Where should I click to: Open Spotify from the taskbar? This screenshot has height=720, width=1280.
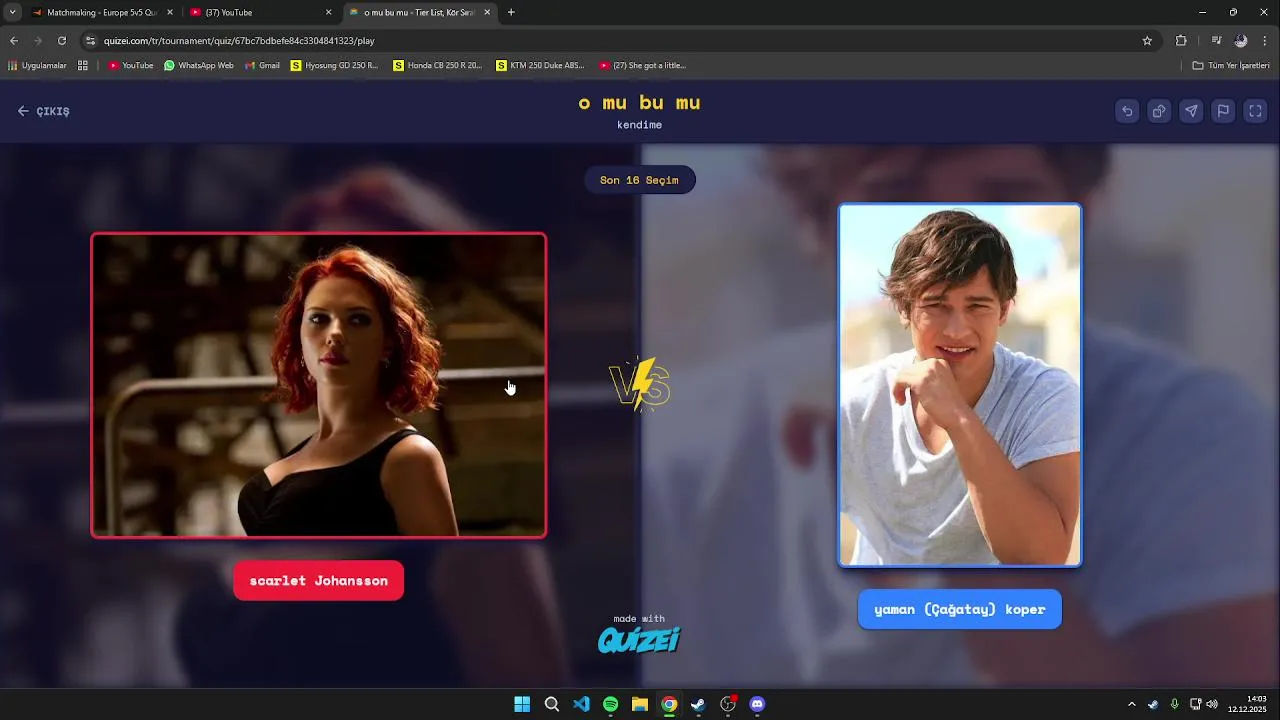click(610, 704)
